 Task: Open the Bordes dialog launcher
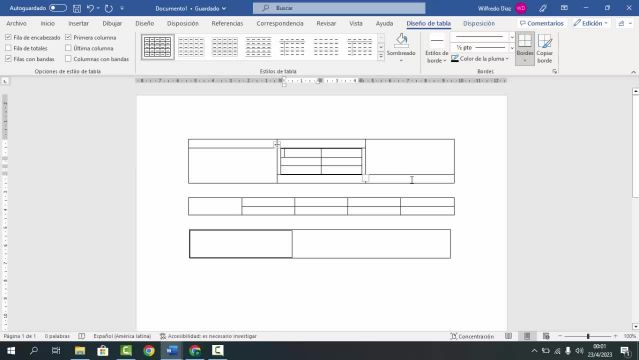pyautogui.click(x=554, y=71)
